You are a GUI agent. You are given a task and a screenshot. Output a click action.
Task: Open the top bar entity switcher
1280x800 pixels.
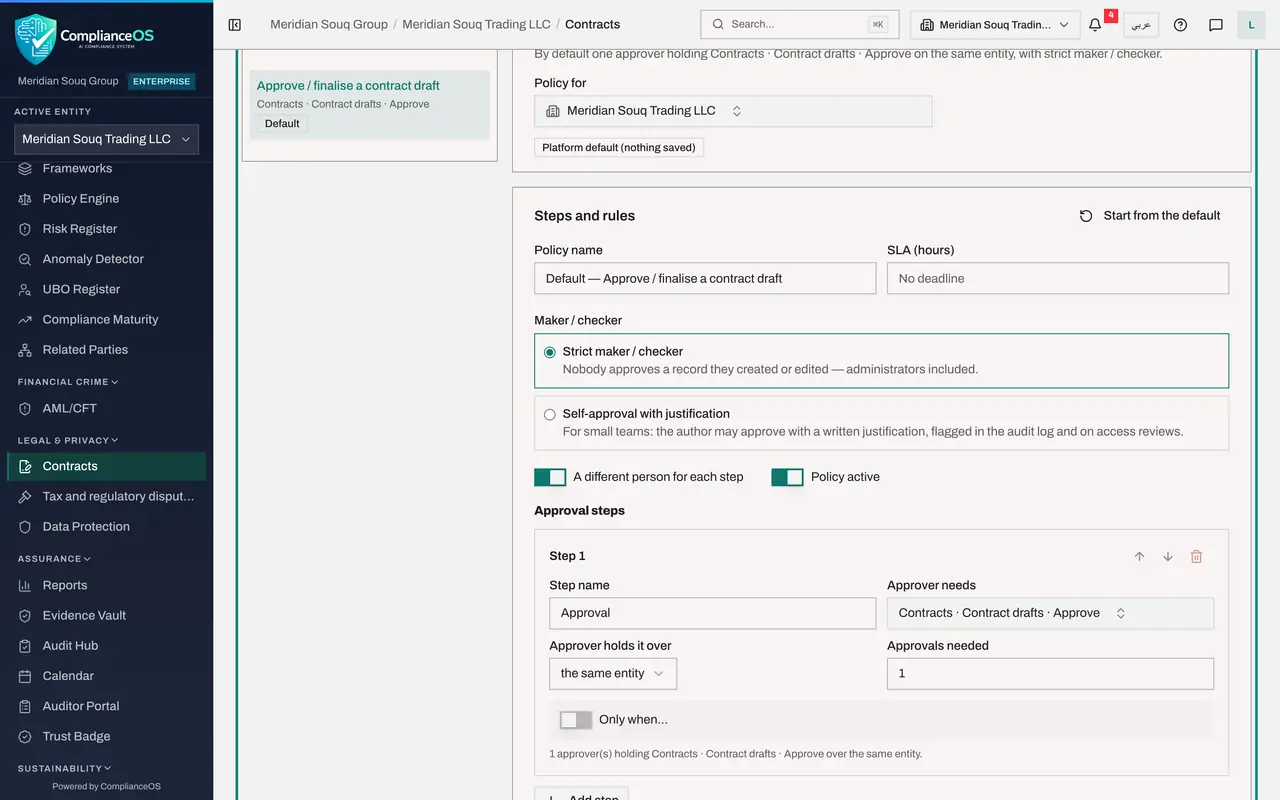[995, 25]
